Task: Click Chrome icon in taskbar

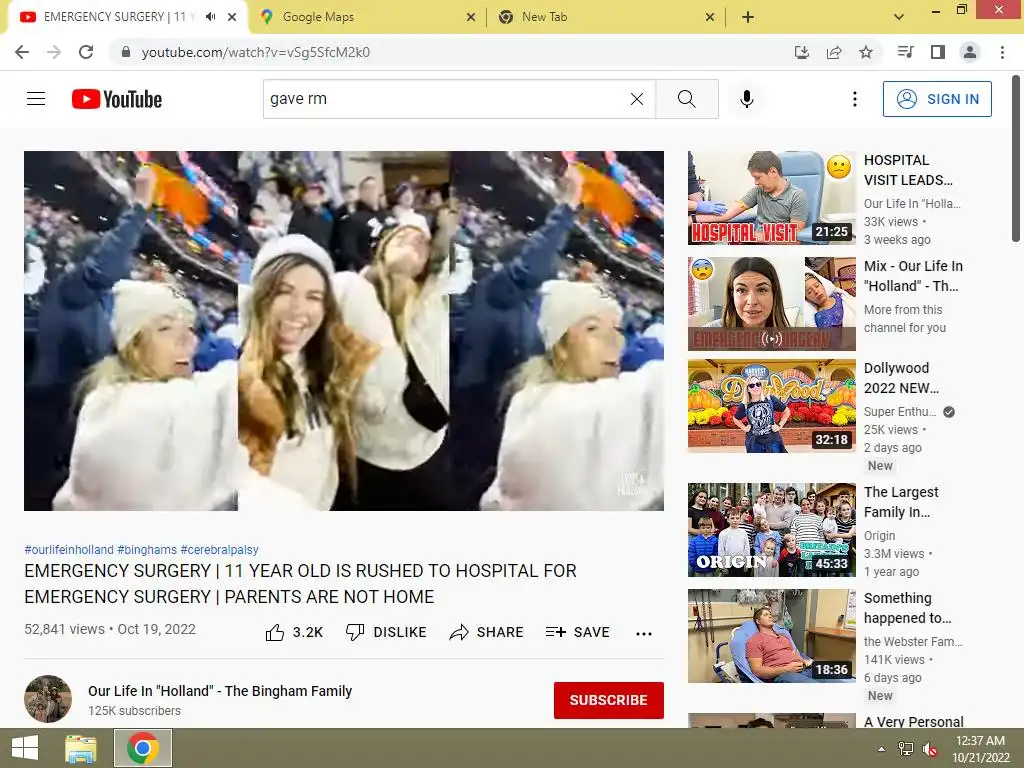Action: [143, 748]
